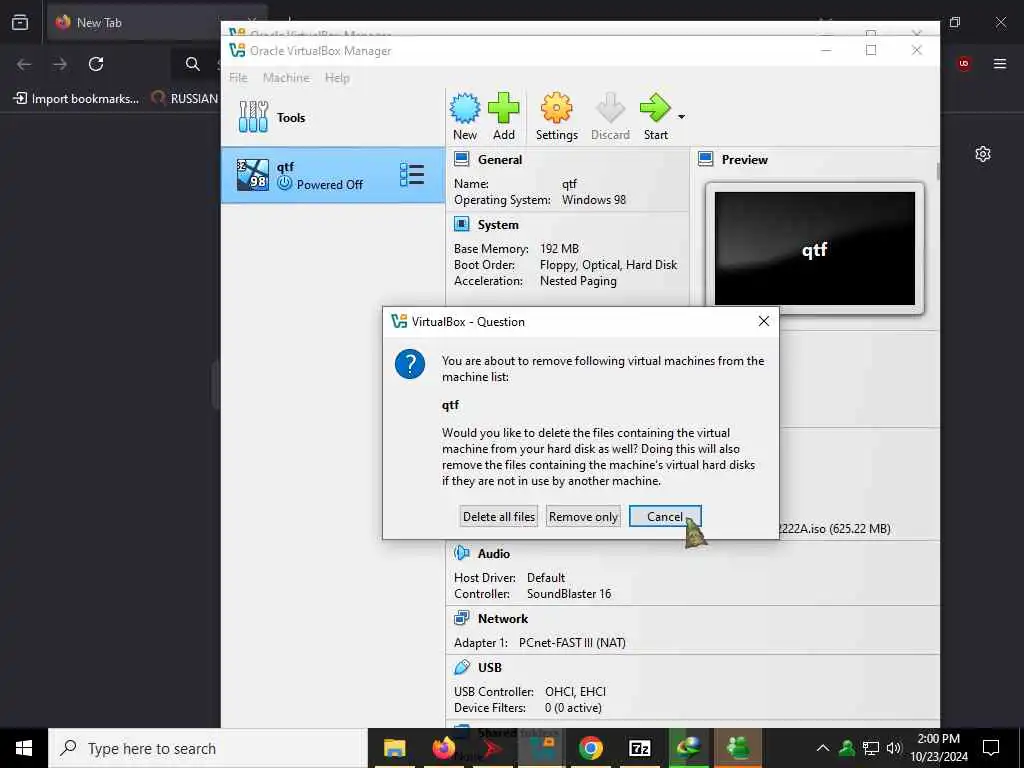This screenshot has height=768, width=1024.
Task: Click the OHCI, EHCI controller text
Action: [575, 692]
